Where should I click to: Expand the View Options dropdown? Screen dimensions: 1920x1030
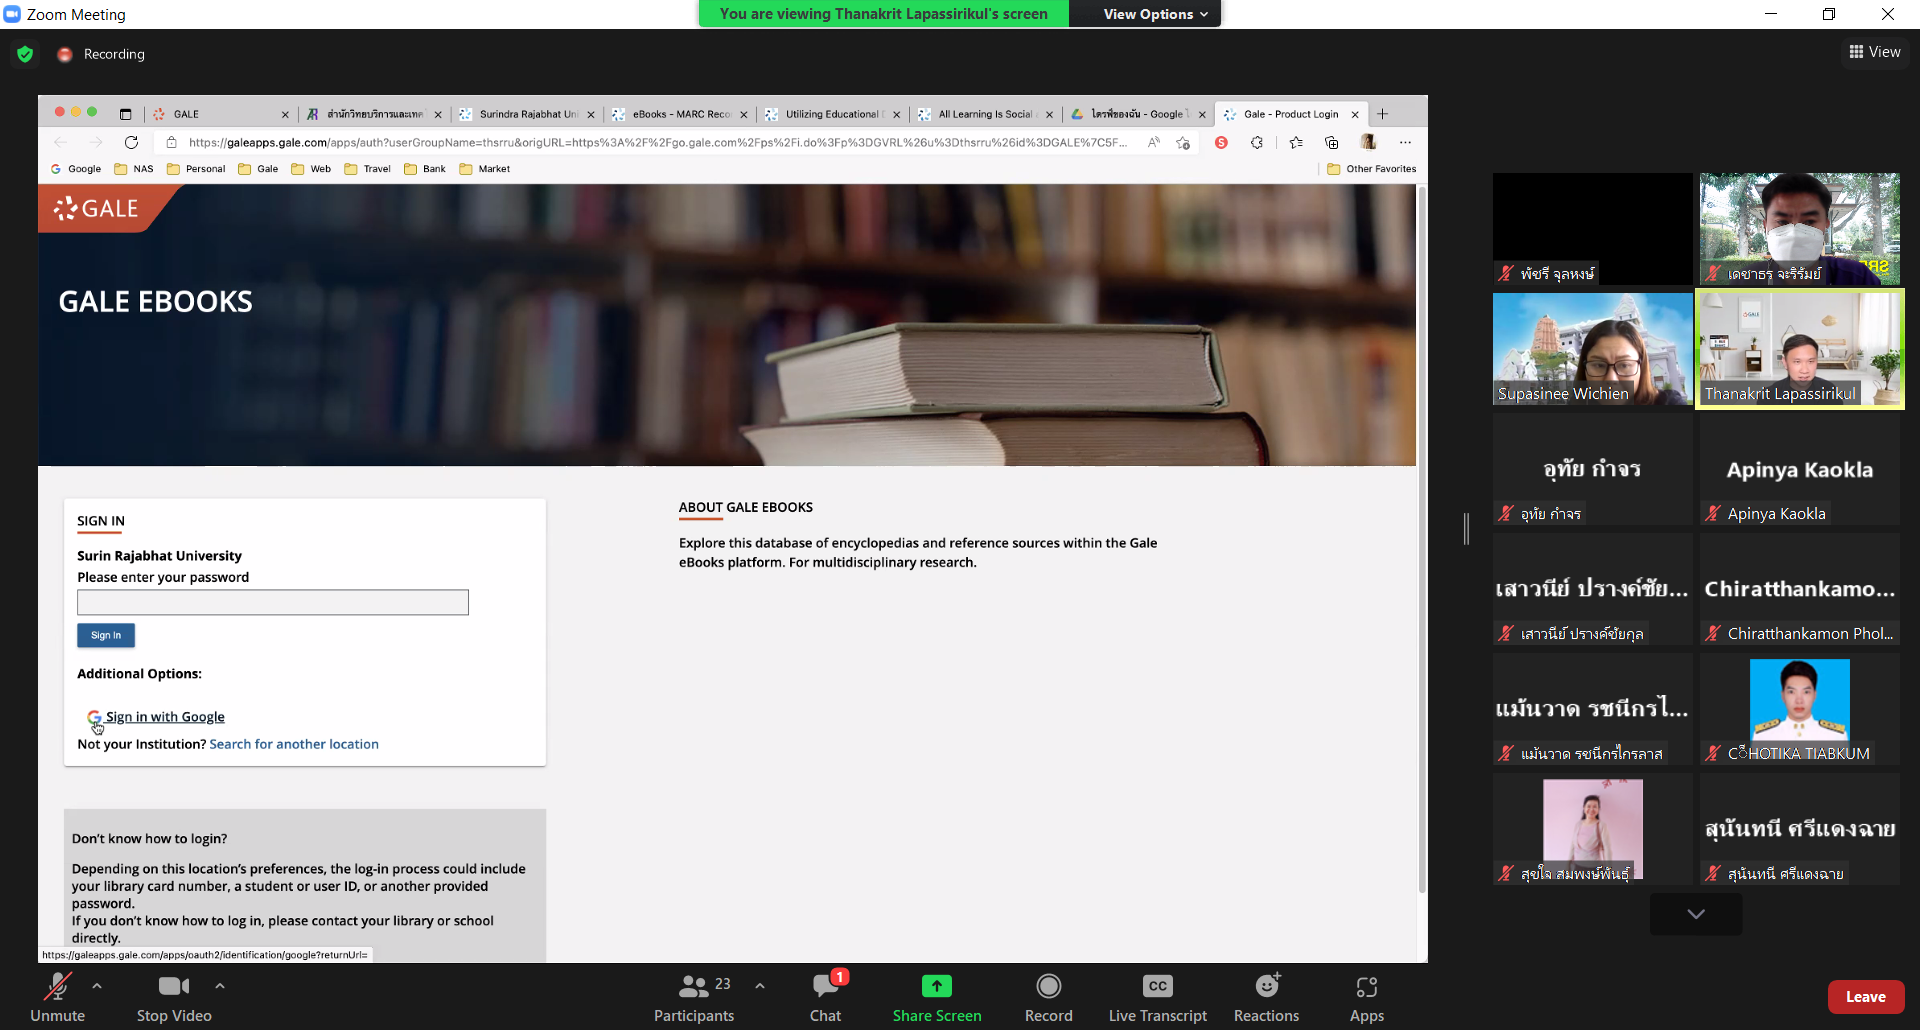(1155, 14)
